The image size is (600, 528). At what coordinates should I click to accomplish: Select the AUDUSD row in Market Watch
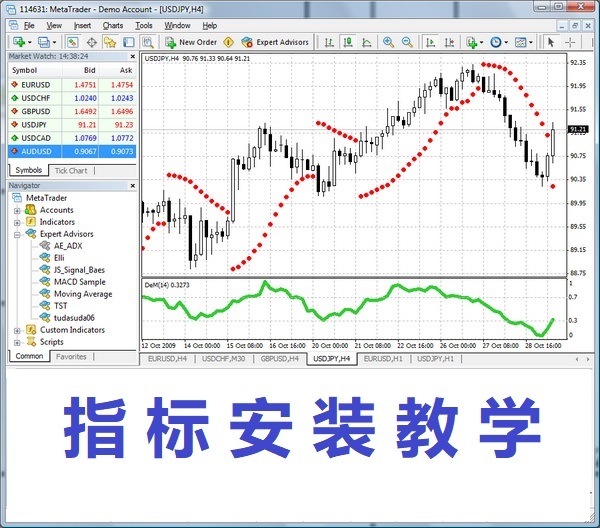(x=72, y=151)
